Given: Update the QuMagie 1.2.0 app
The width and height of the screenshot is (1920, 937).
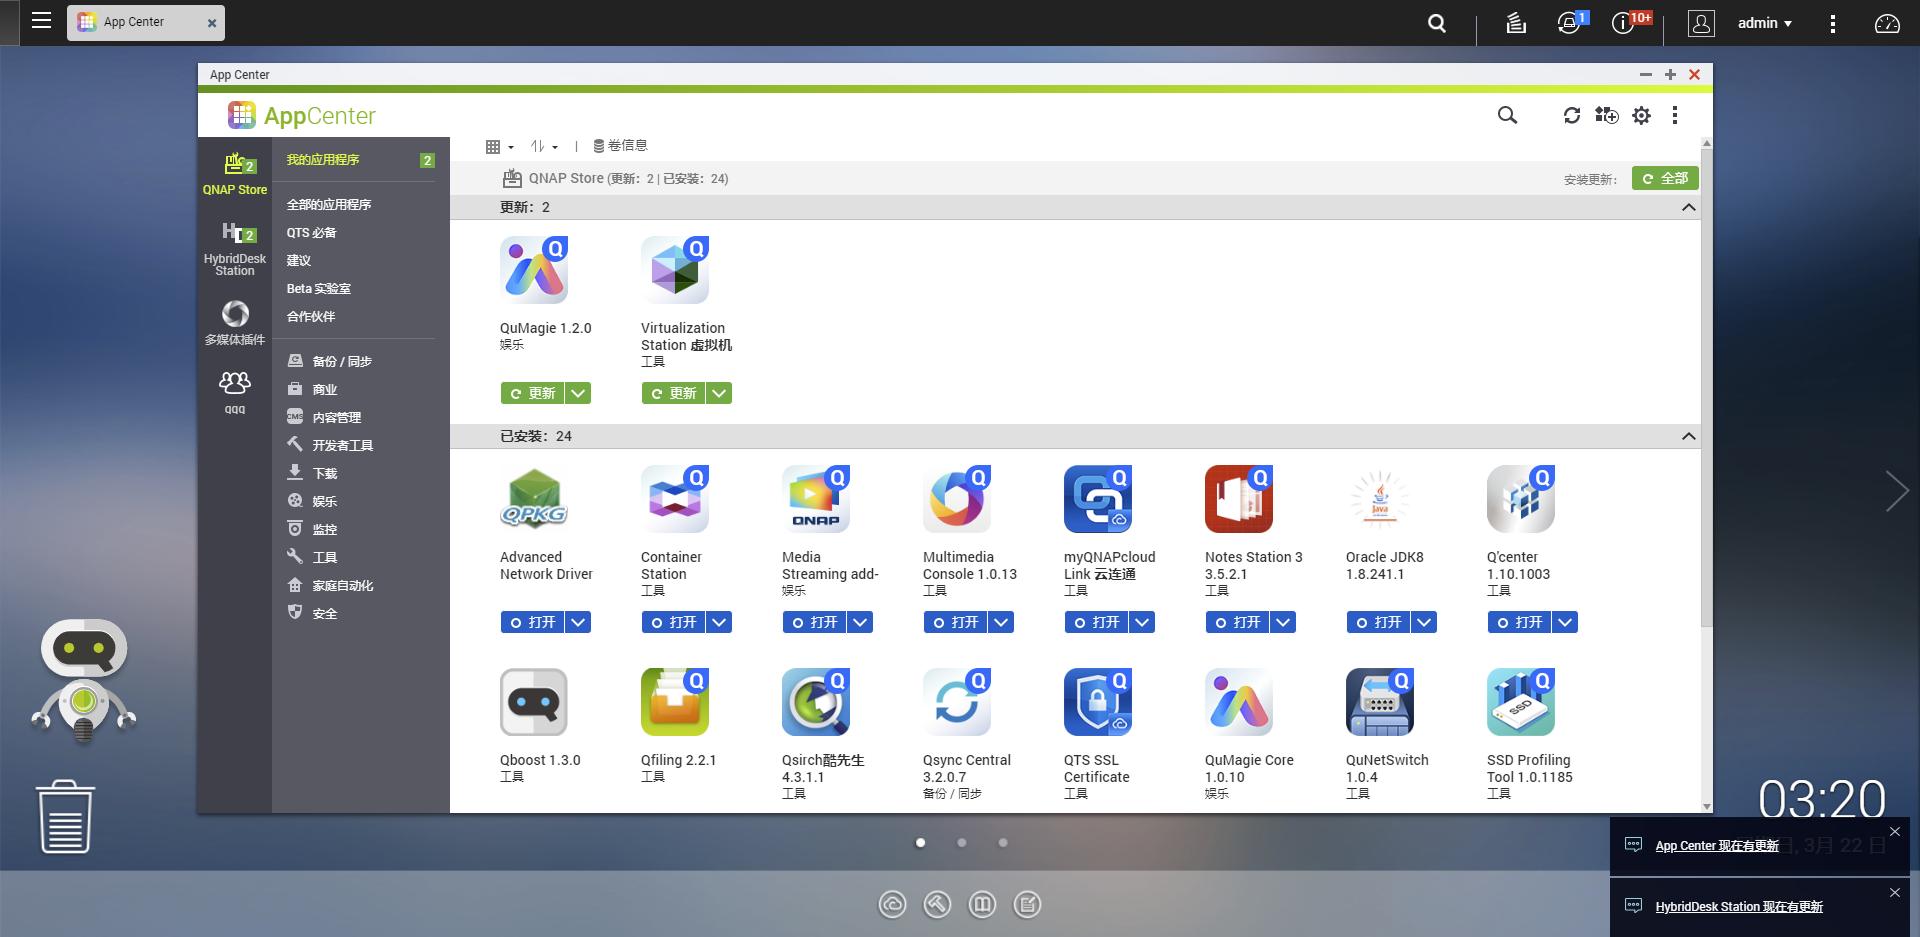Looking at the screenshot, I should click(533, 393).
